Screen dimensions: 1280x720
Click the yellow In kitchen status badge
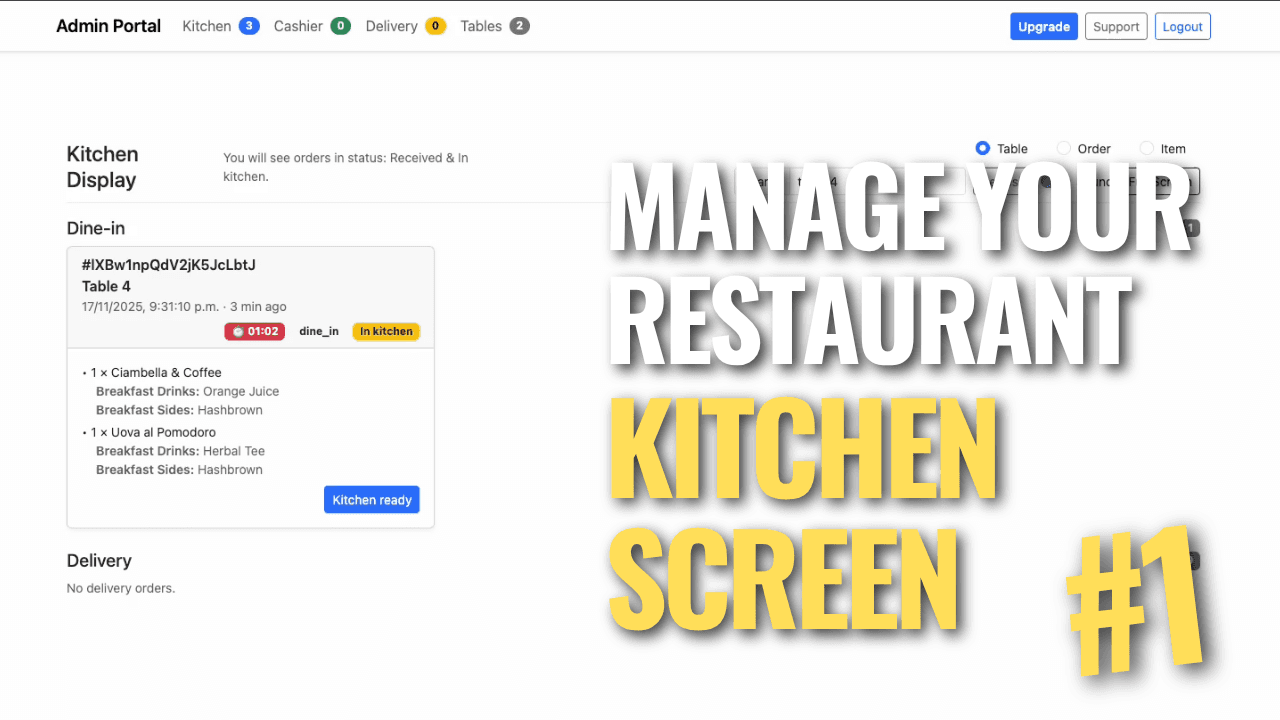coord(386,331)
